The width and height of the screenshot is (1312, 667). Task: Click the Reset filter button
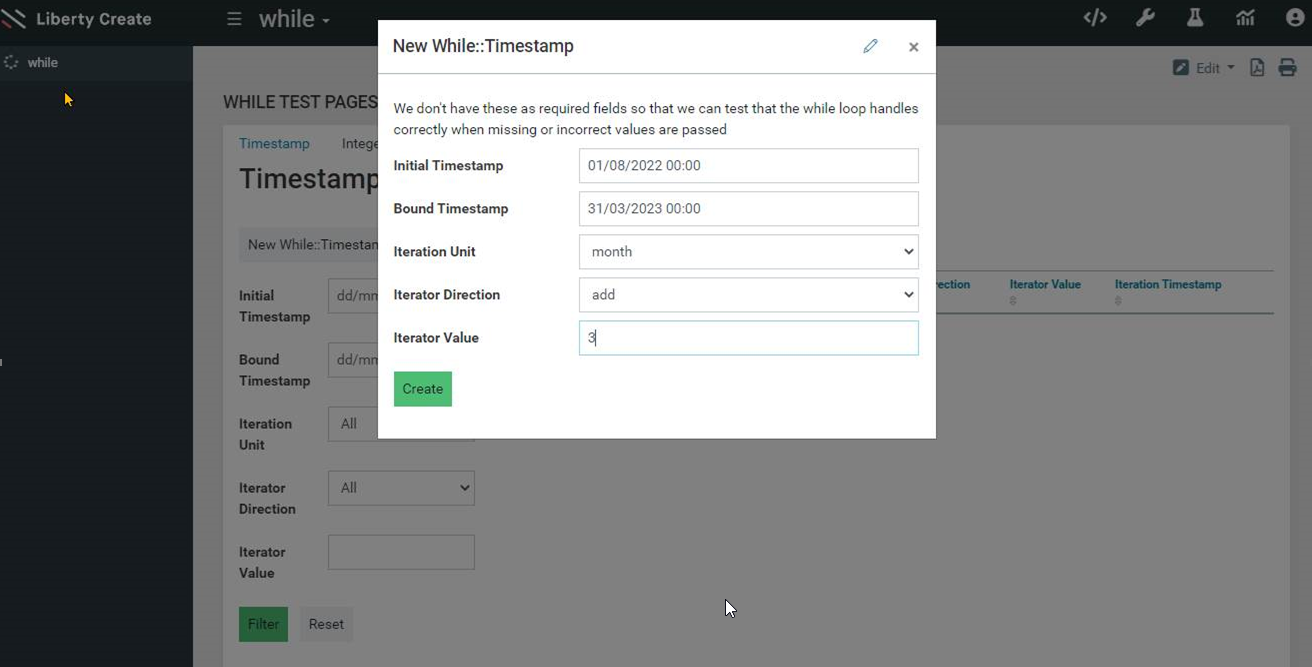tap(326, 624)
